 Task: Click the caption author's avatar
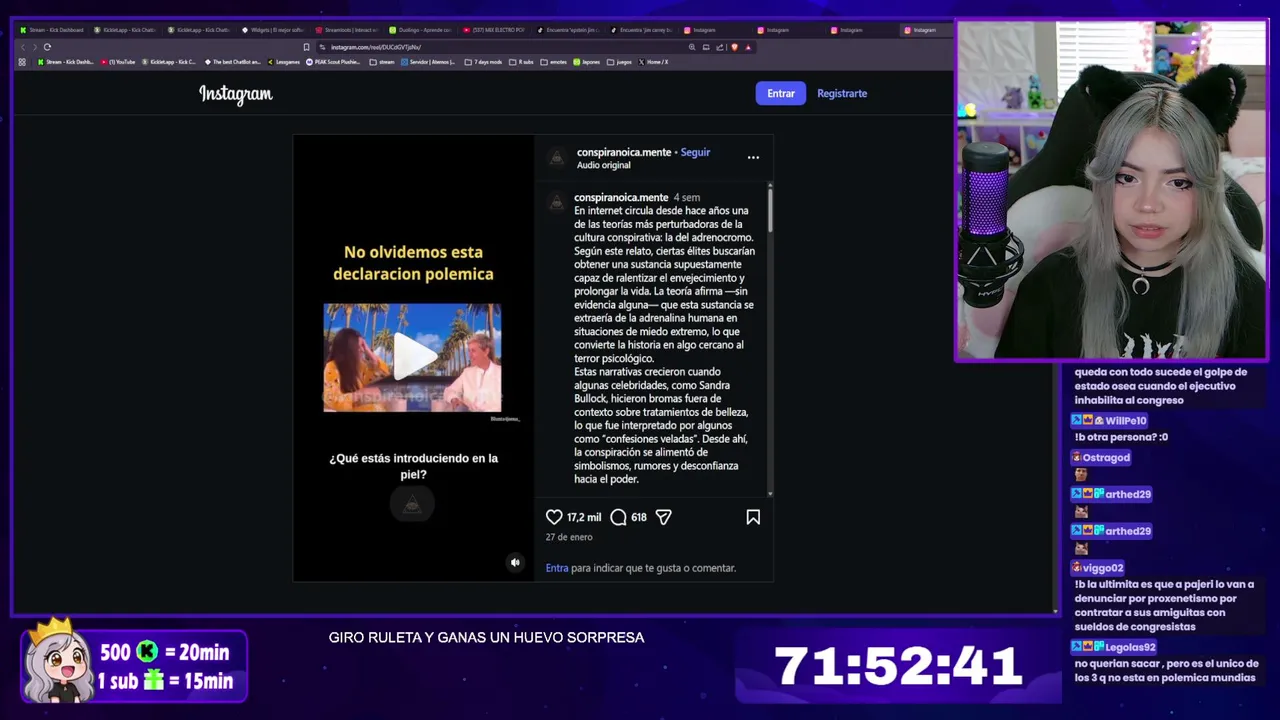click(x=557, y=202)
